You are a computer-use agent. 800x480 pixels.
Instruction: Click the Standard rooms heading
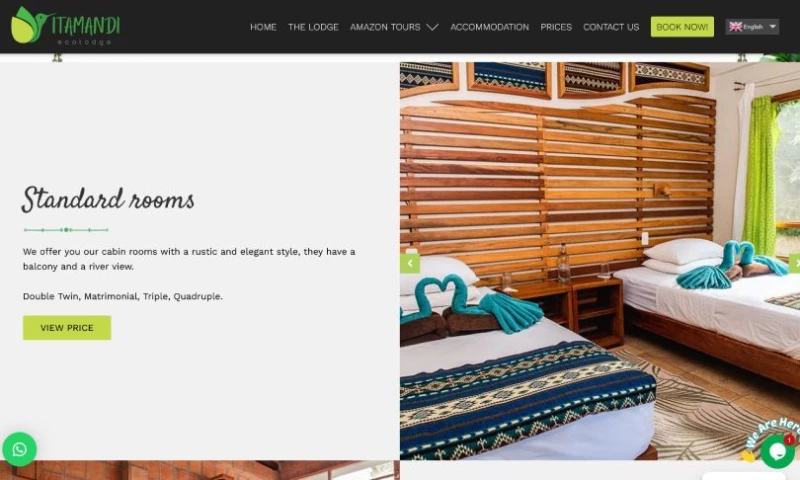[x=108, y=199]
